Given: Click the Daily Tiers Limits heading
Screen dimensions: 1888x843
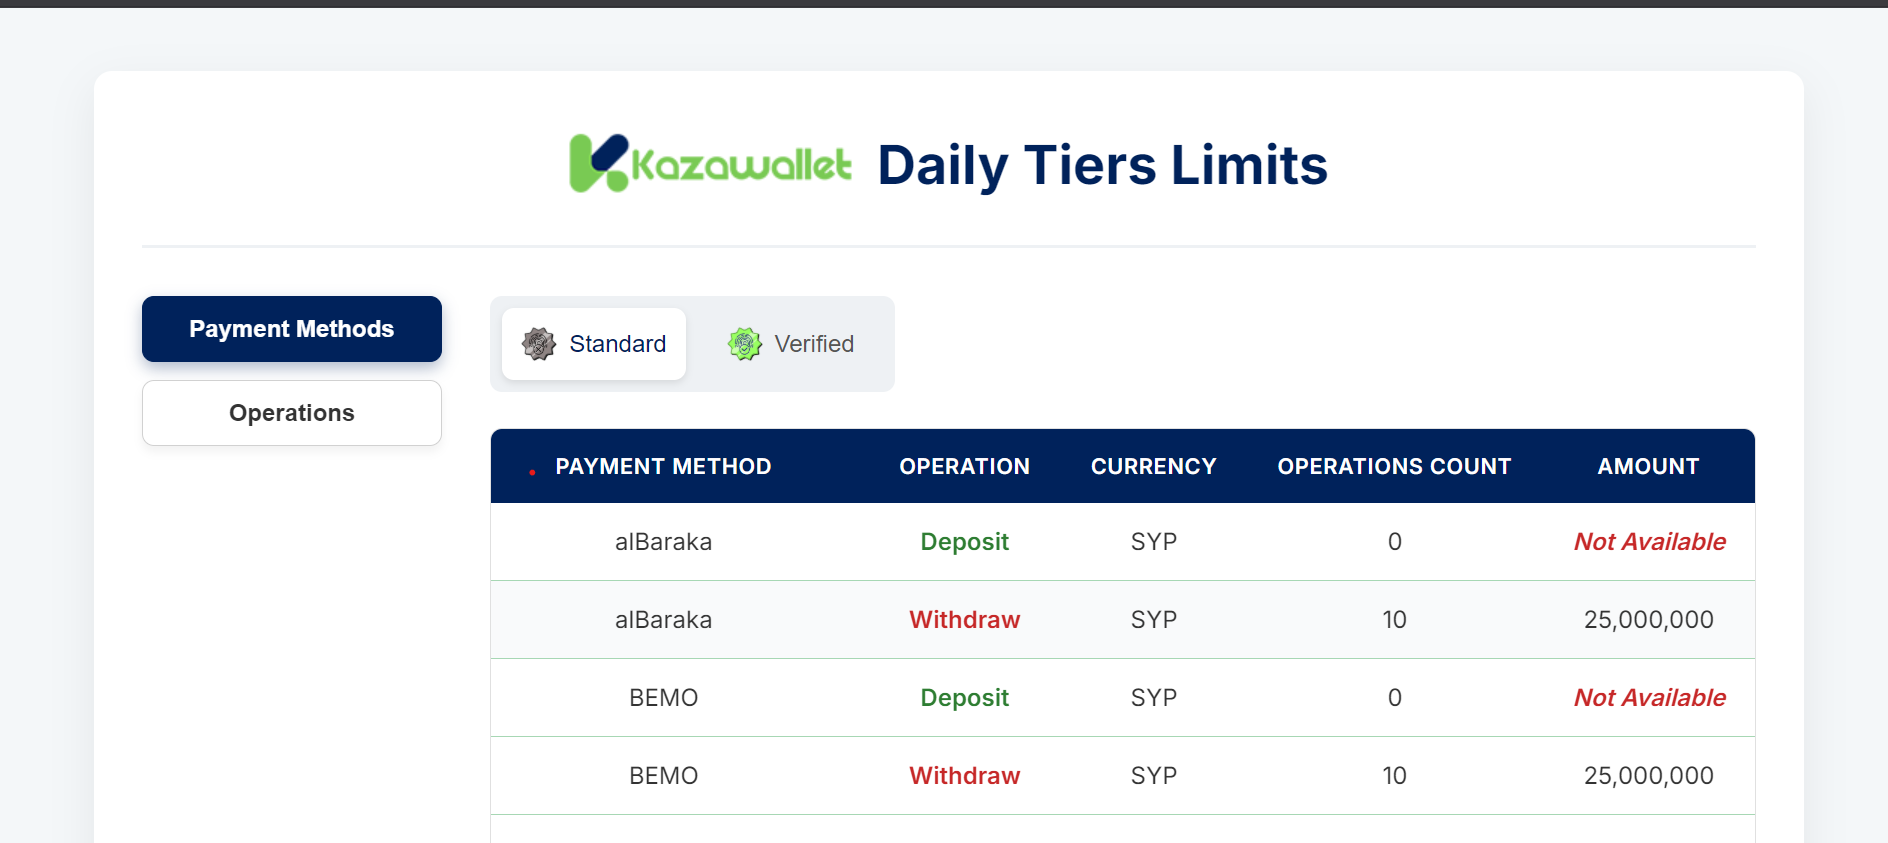Looking at the screenshot, I should tap(1102, 165).
